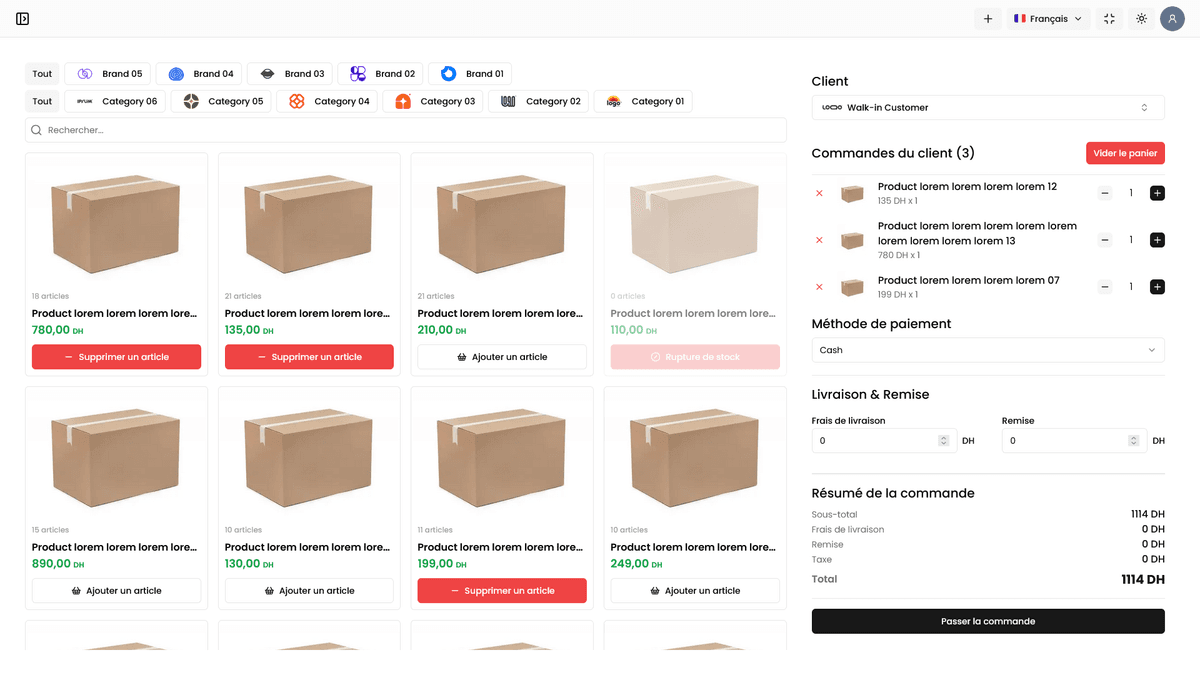
Task: Decrease quantity of Product 13
Action: (1105, 240)
